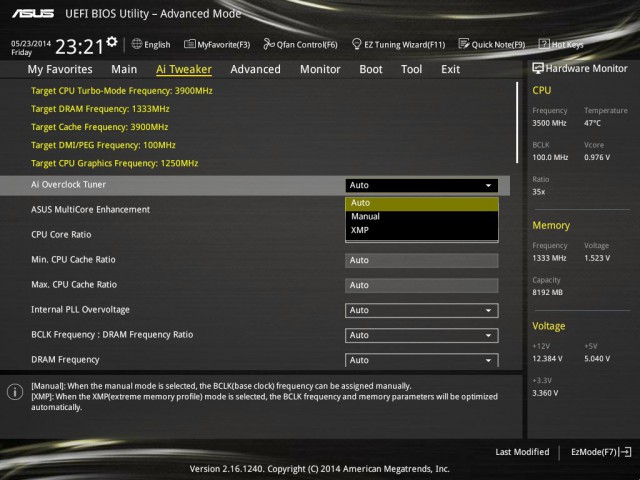Click the EzMode exit arrow icon
The width and height of the screenshot is (640, 480).
(625, 452)
